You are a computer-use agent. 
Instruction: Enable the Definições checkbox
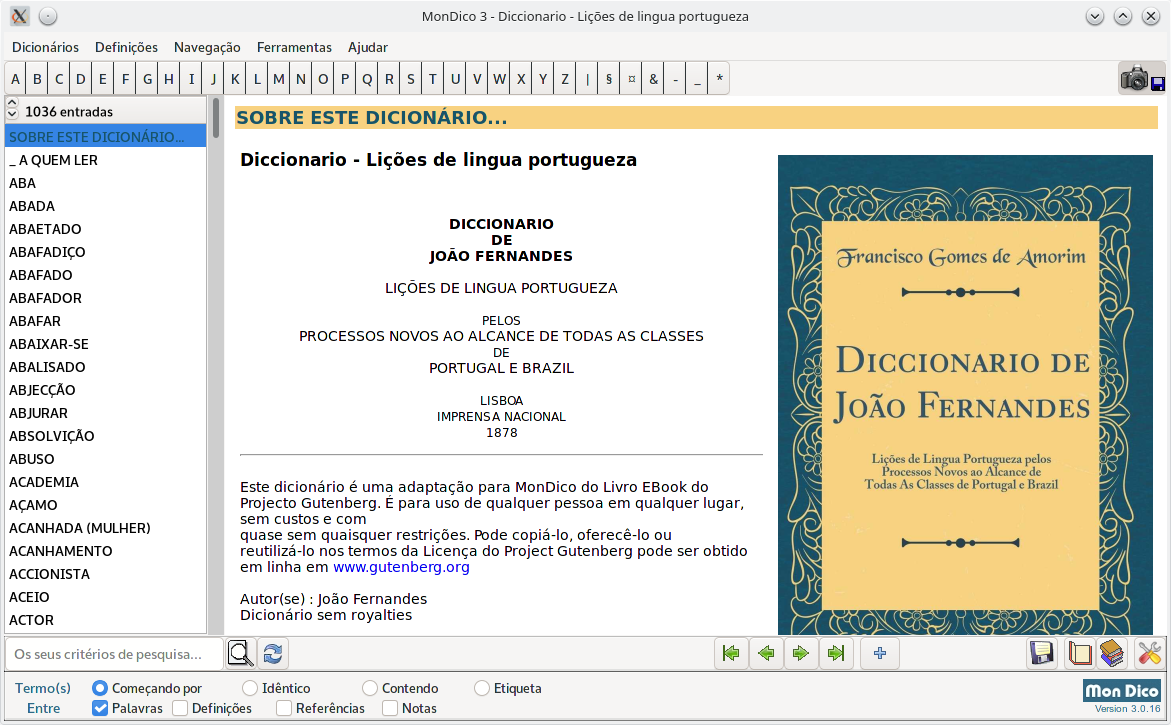[180, 708]
